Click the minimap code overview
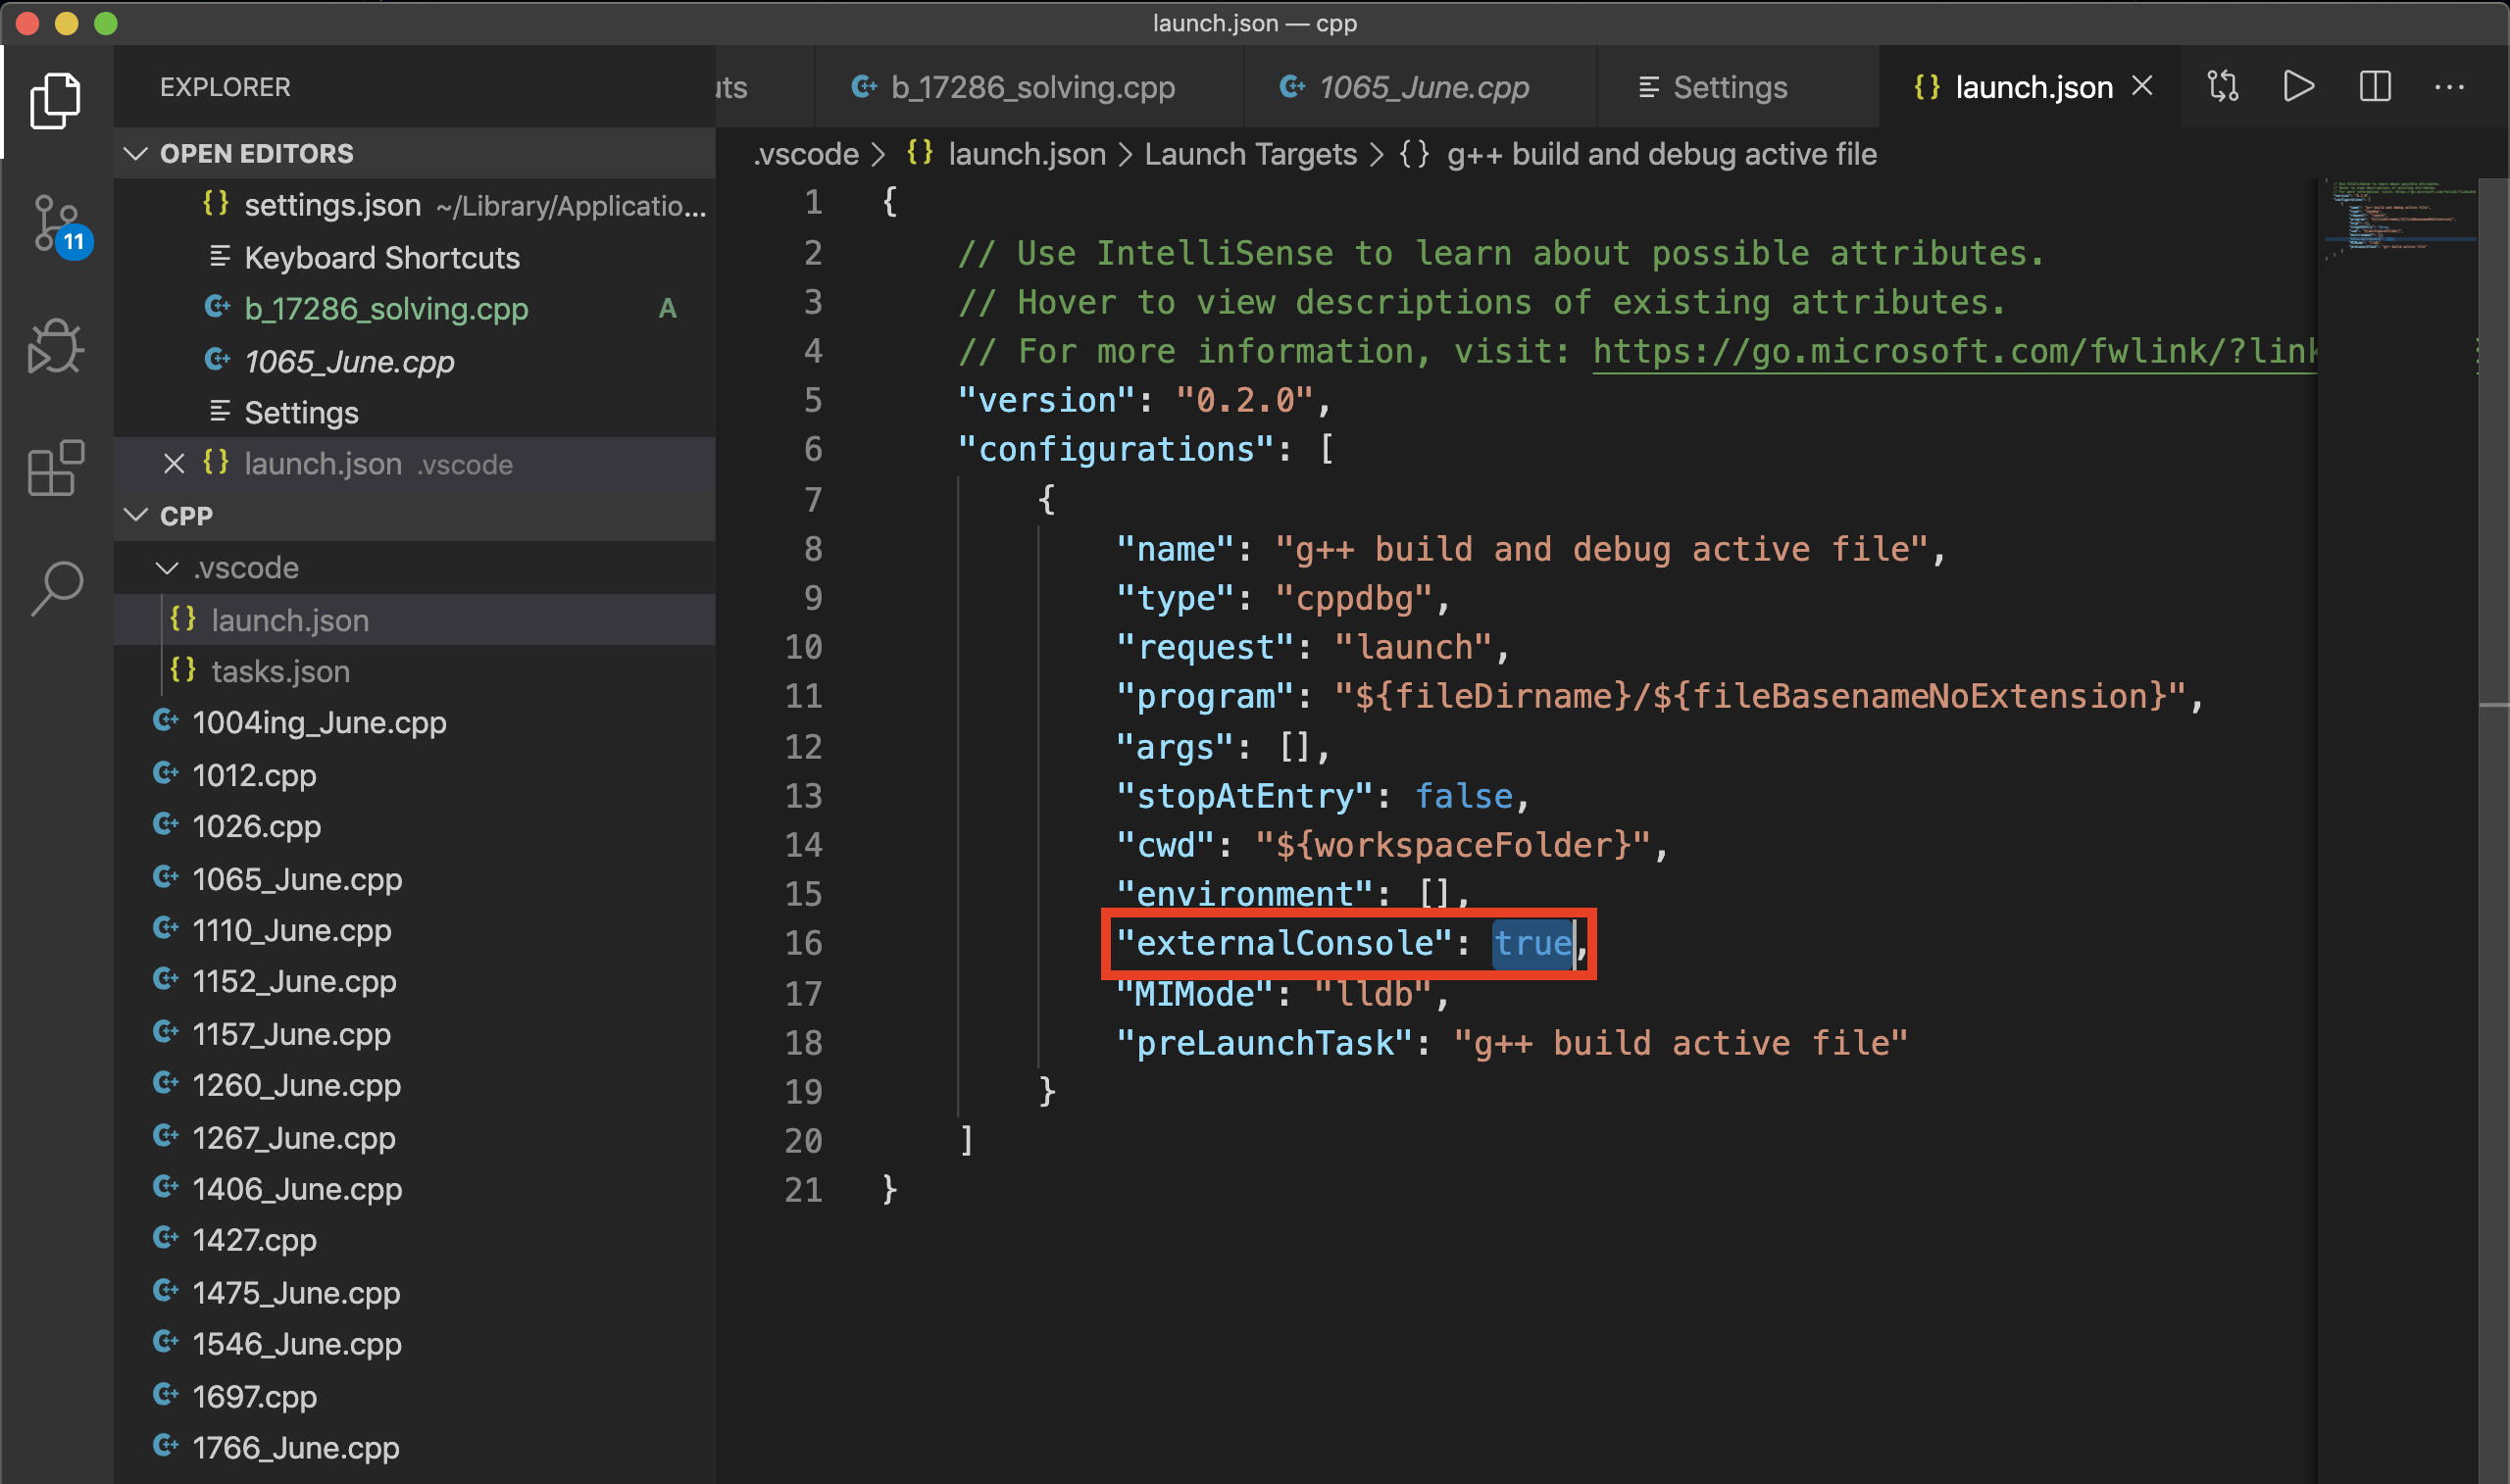The height and width of the screenshot is (1484, 2510). (x=2398, y=217)
